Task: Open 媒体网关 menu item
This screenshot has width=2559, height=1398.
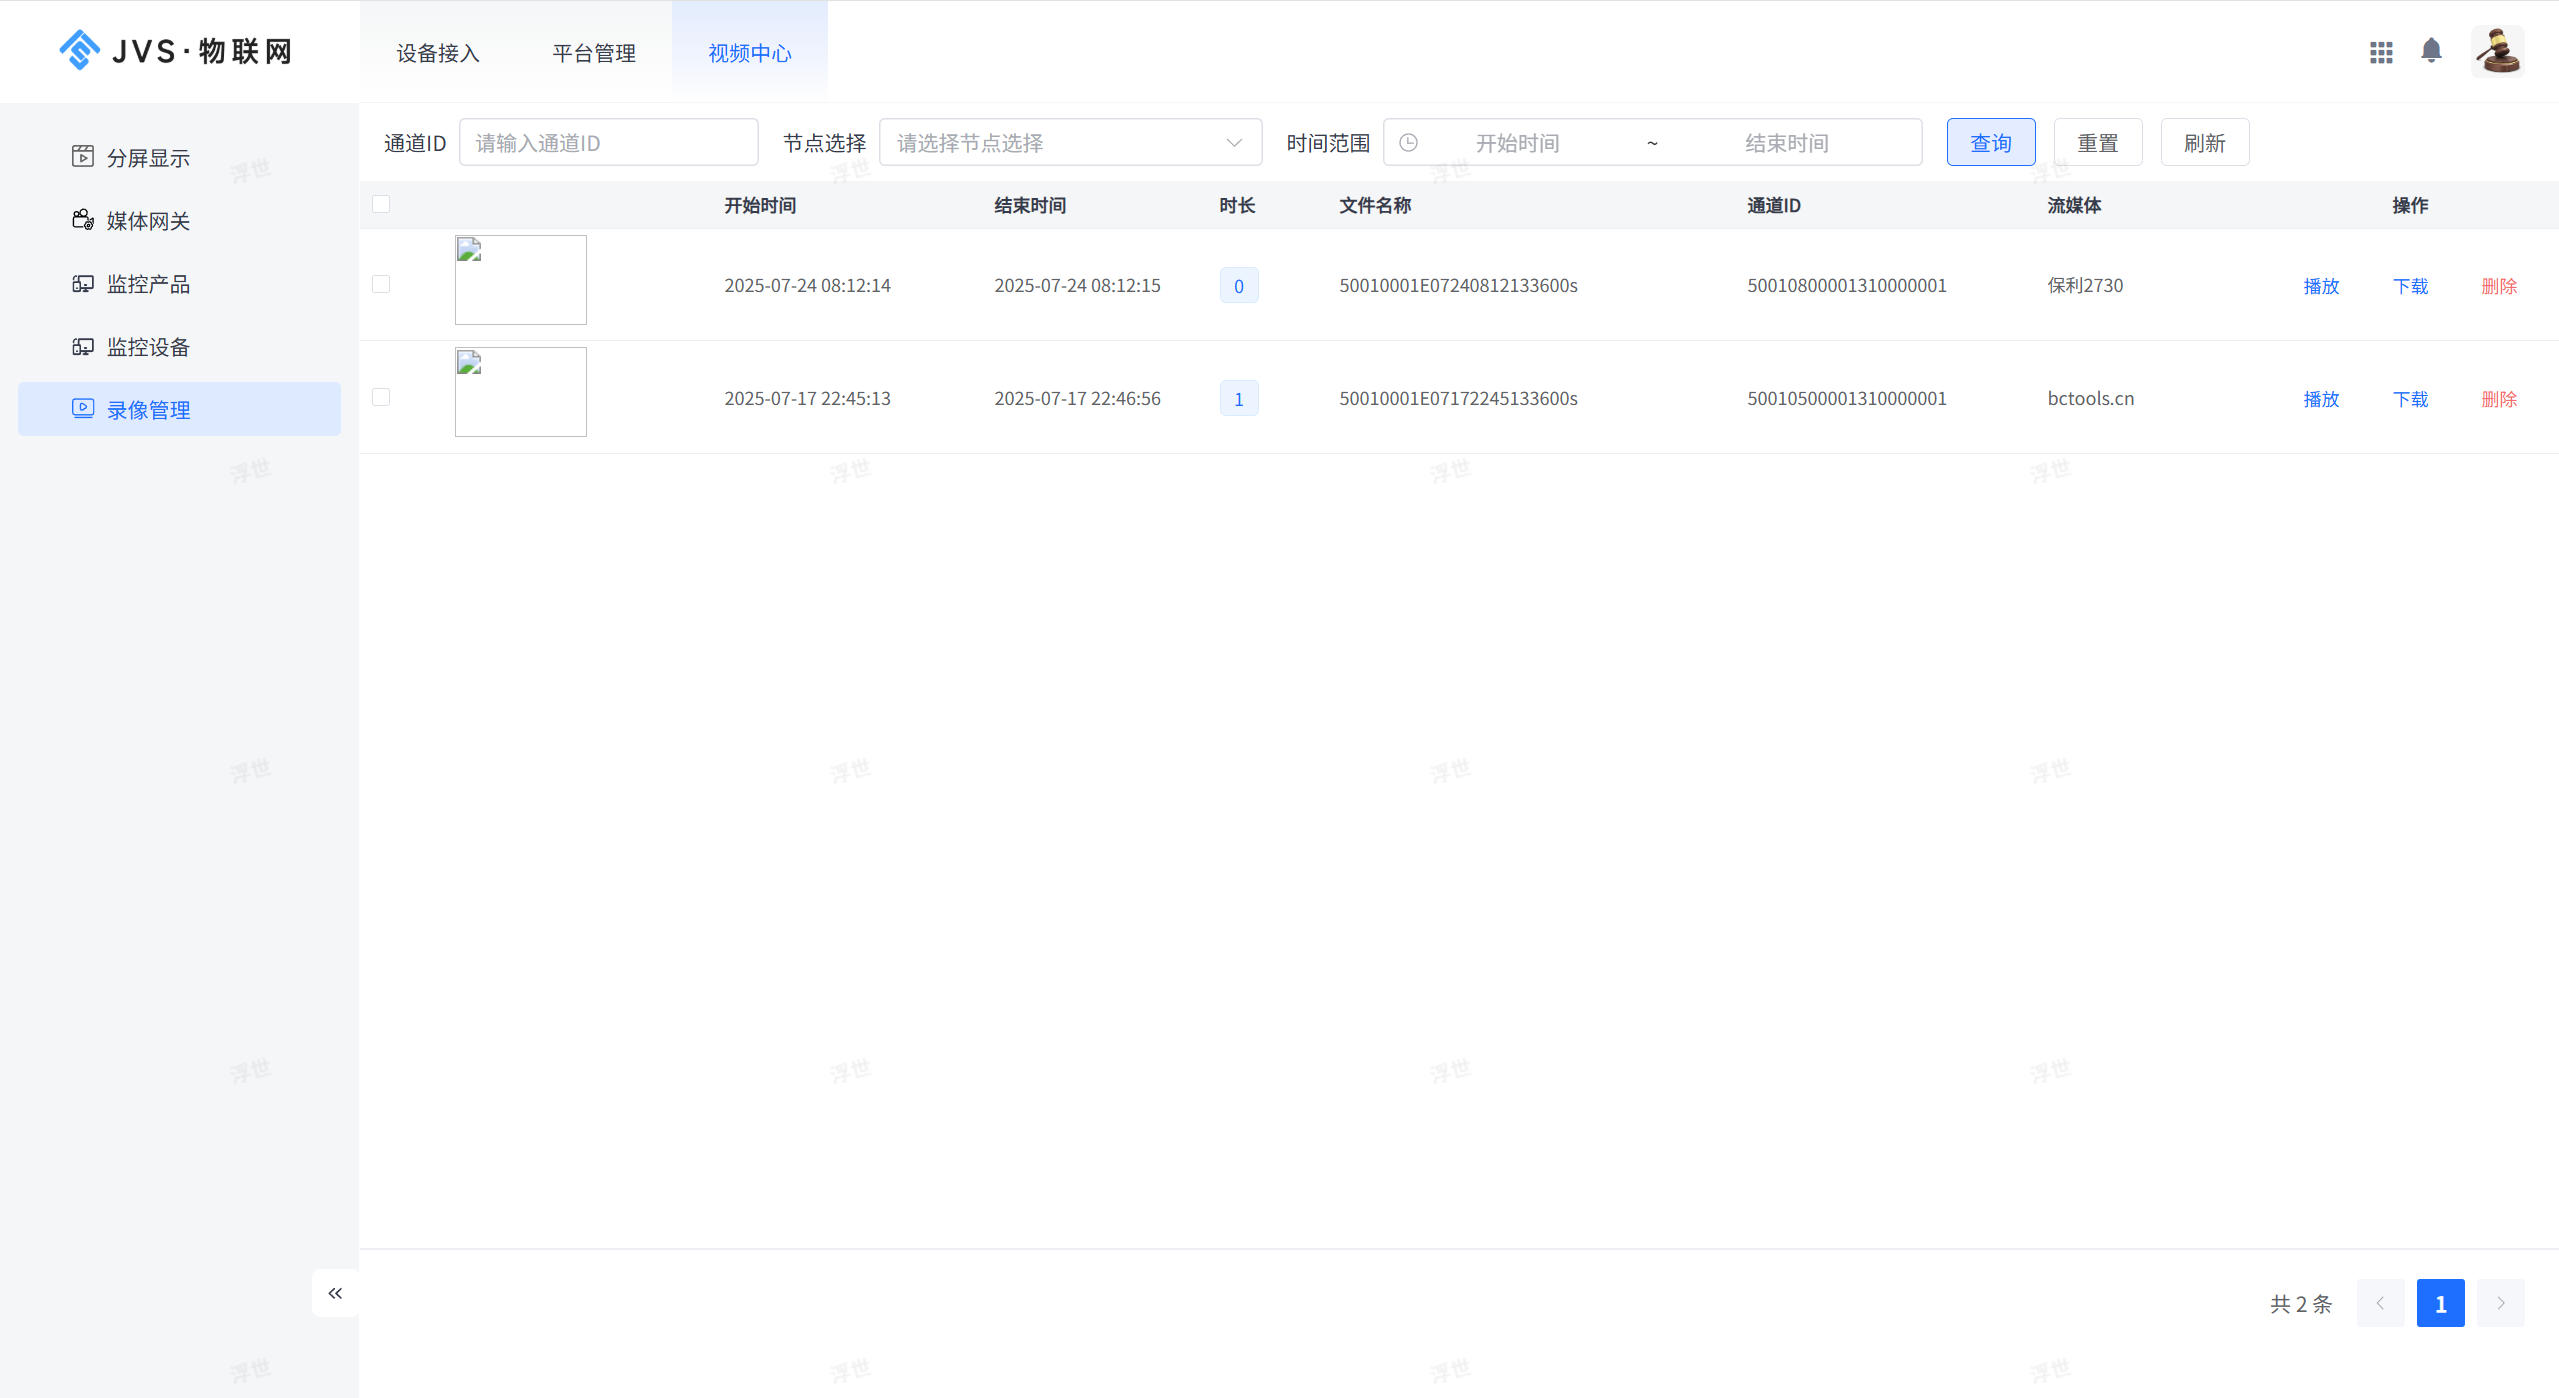Action: [x=179, y=220]
